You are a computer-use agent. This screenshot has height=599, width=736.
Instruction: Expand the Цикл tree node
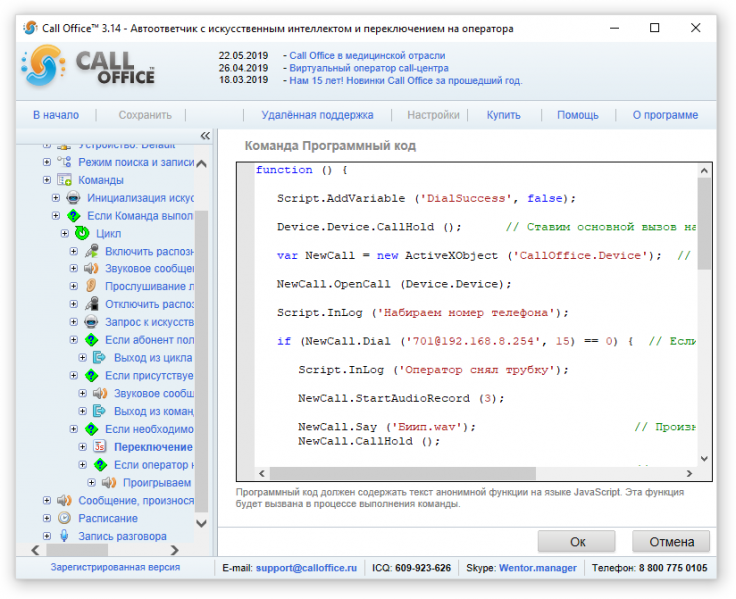65,233
